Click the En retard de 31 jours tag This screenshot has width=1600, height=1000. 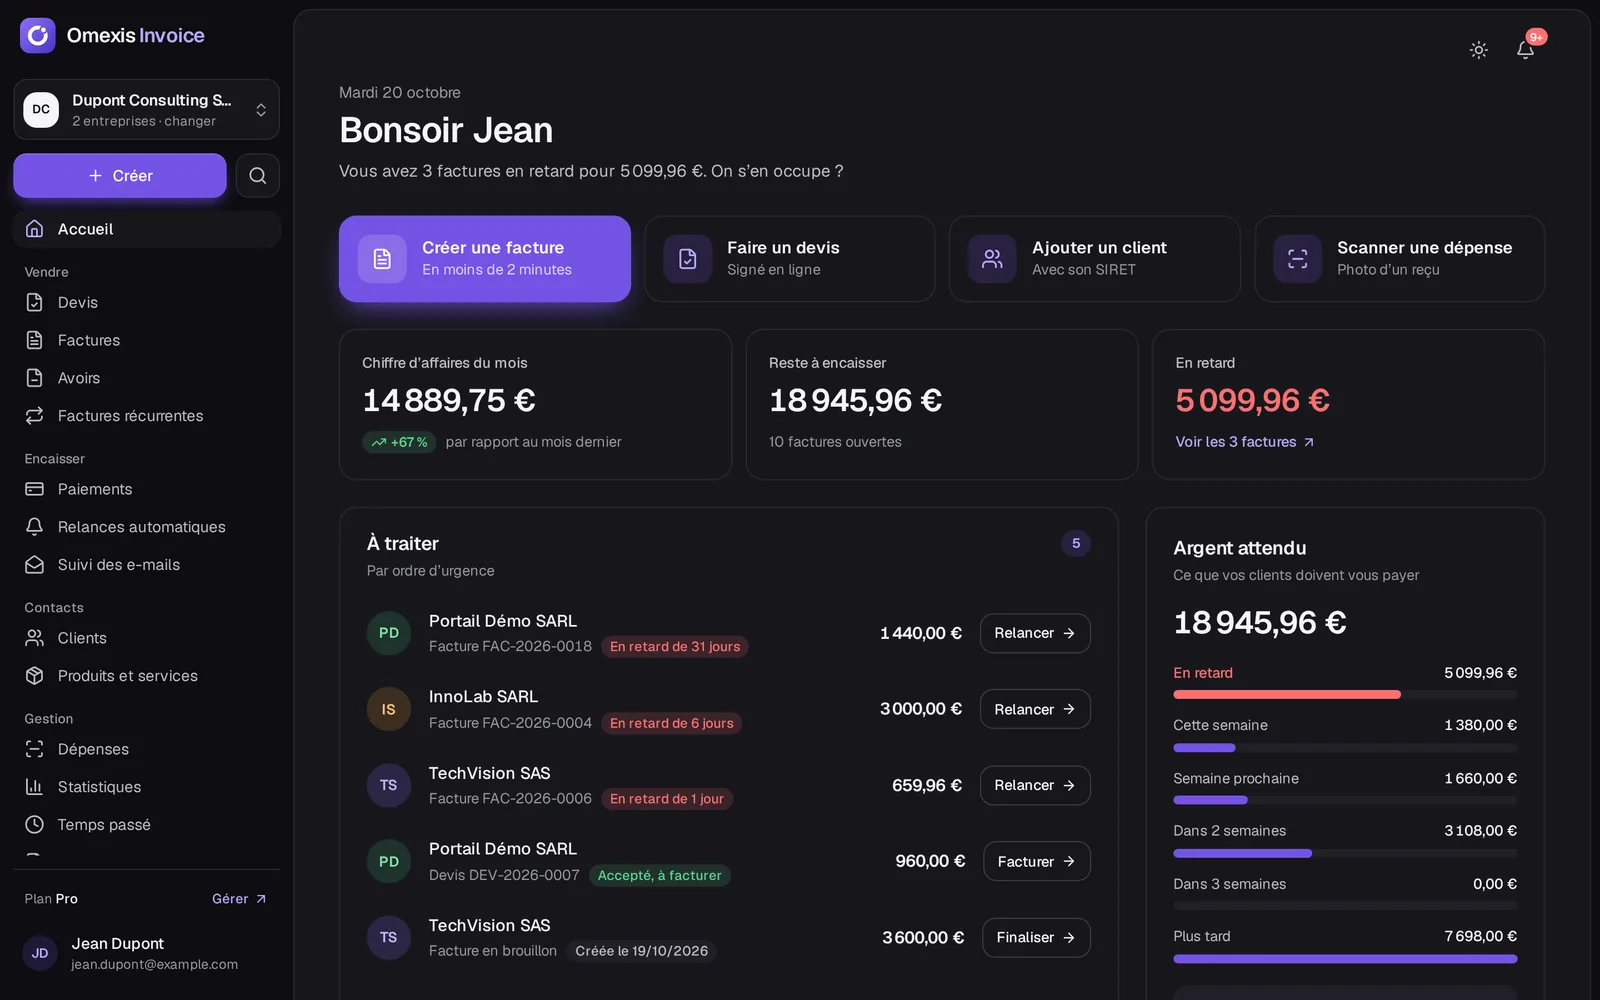pyautogui.click(x=675, y=647)
